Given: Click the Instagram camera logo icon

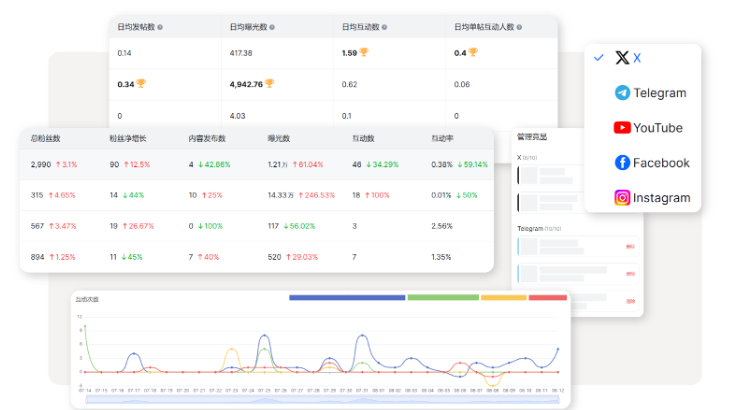Looking at the screenshot, I should click(x=622, y=198).
